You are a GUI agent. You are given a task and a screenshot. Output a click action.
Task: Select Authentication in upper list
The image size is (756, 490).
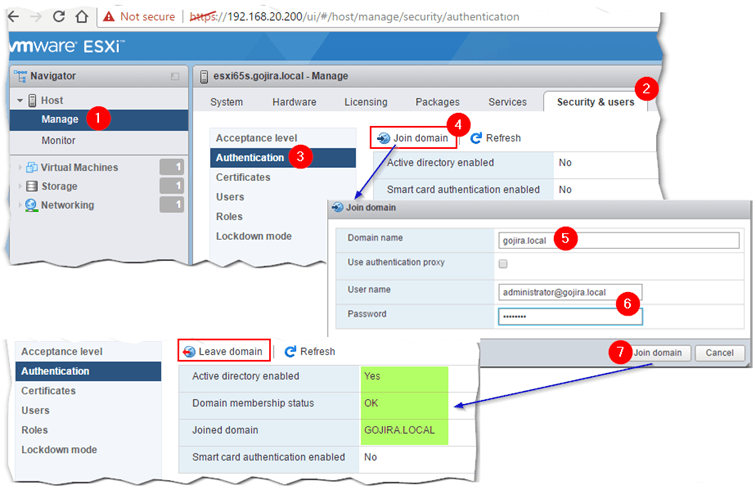point(283,158)
